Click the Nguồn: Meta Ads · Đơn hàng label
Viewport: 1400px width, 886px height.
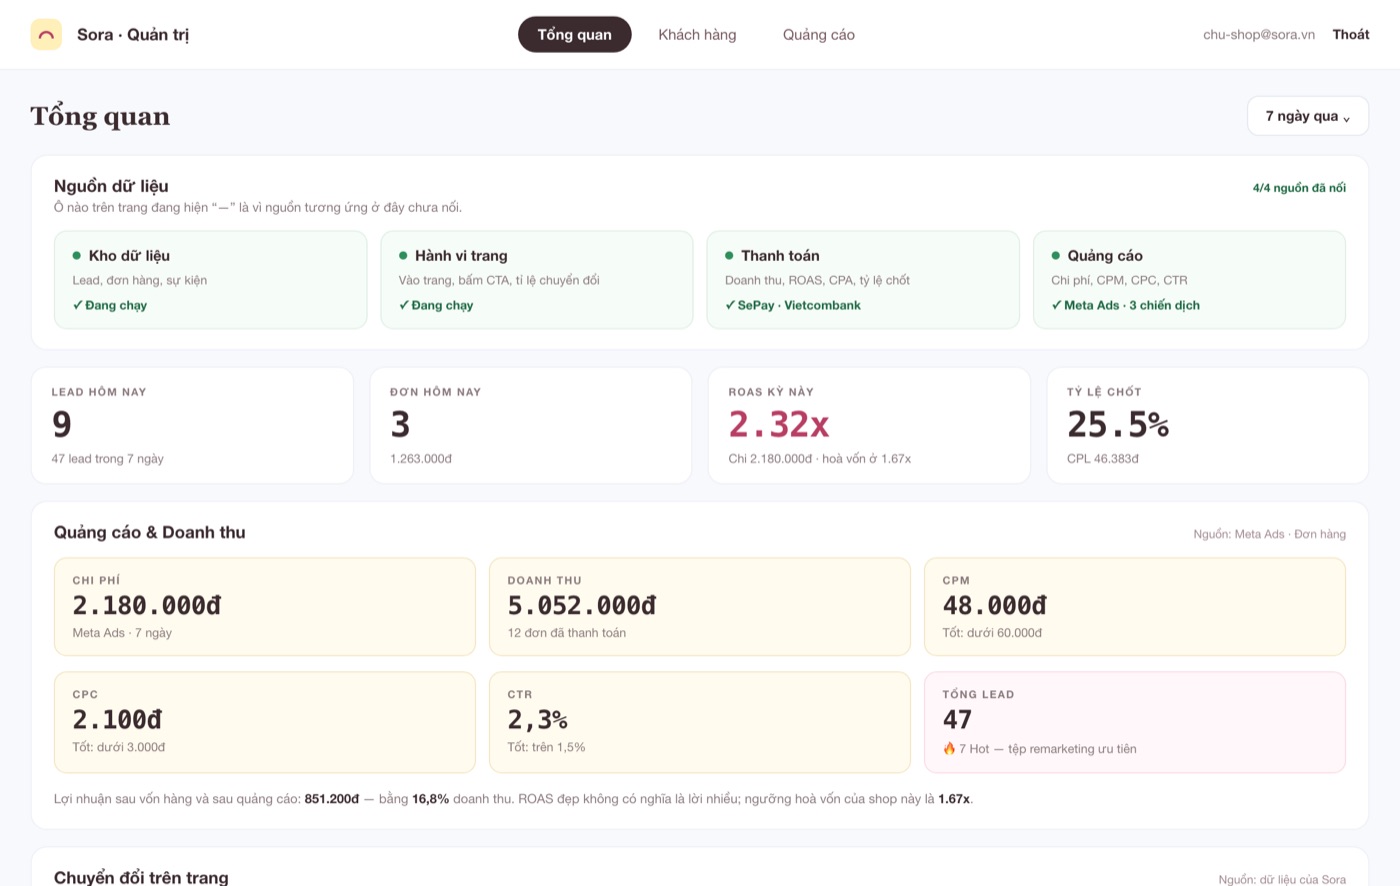coord(1269,534)
